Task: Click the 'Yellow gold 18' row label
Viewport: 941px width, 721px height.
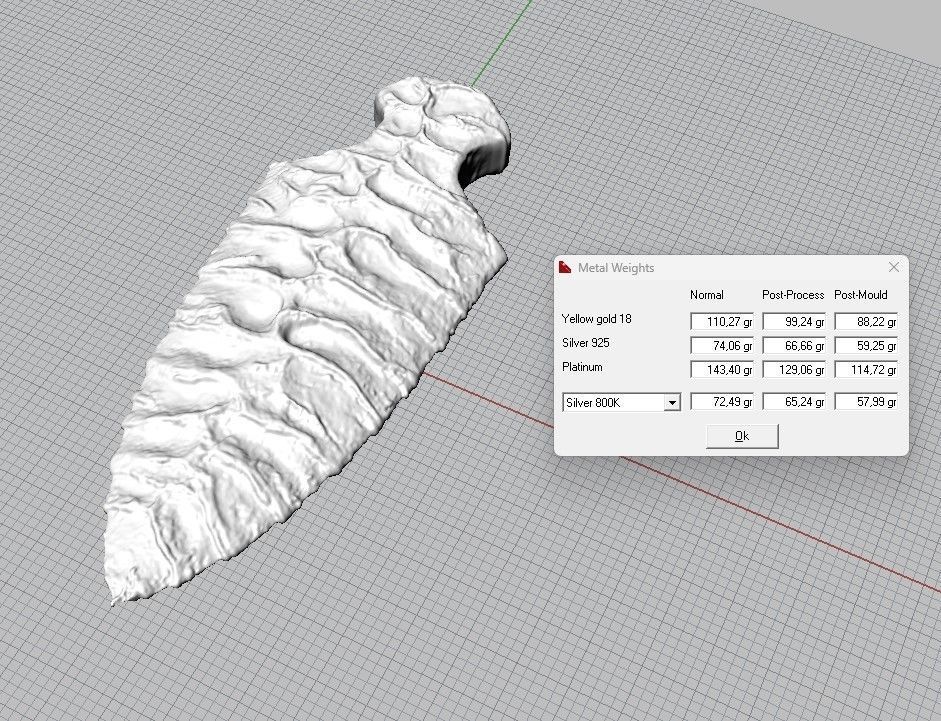Action: [597, 319]
